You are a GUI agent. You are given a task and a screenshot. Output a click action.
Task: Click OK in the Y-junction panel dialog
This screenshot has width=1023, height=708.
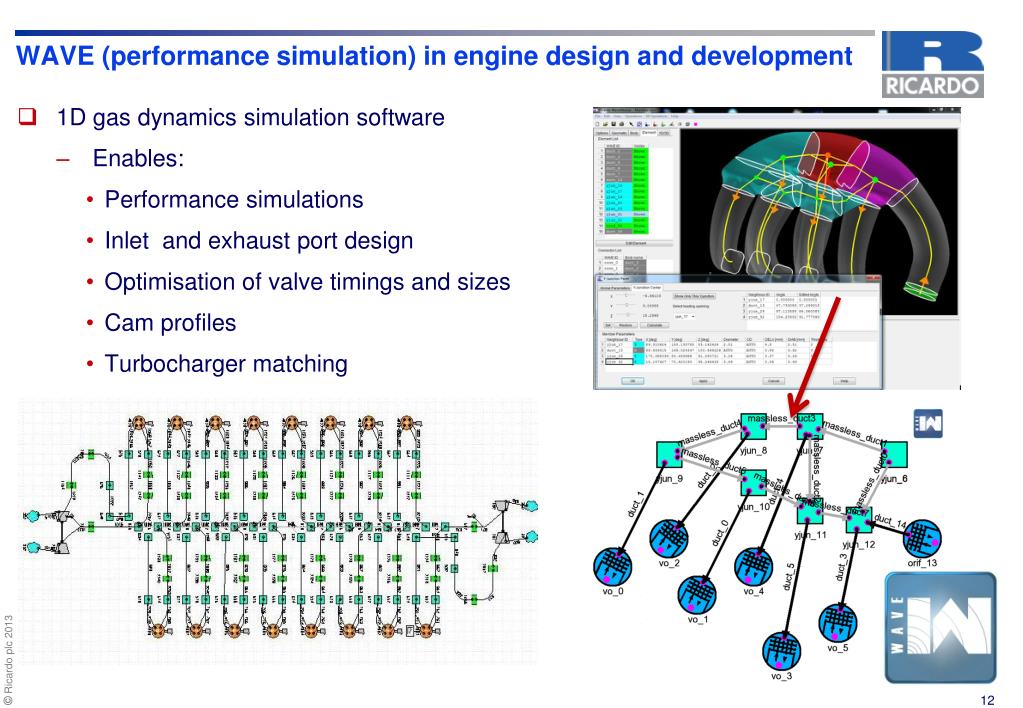[632, 381]
